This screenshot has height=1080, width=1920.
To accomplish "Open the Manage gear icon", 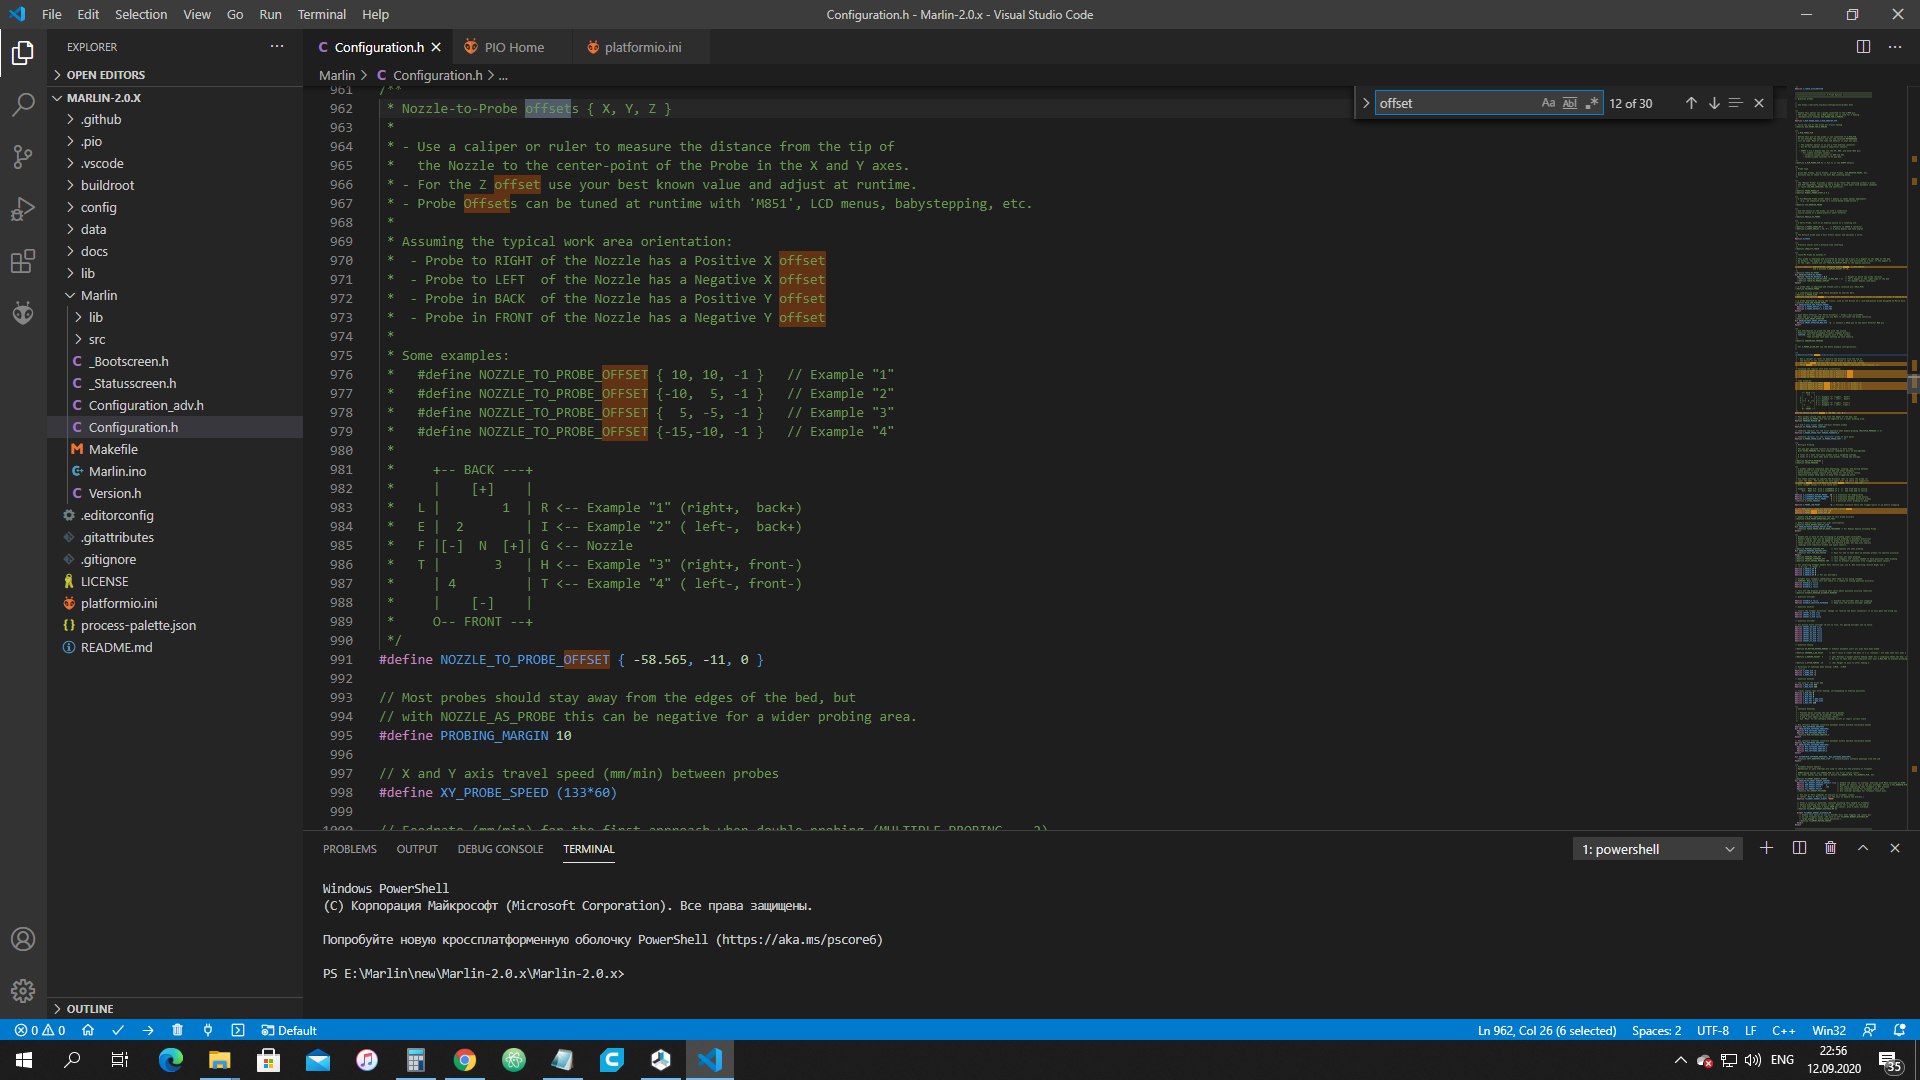I will coord(23,991).
